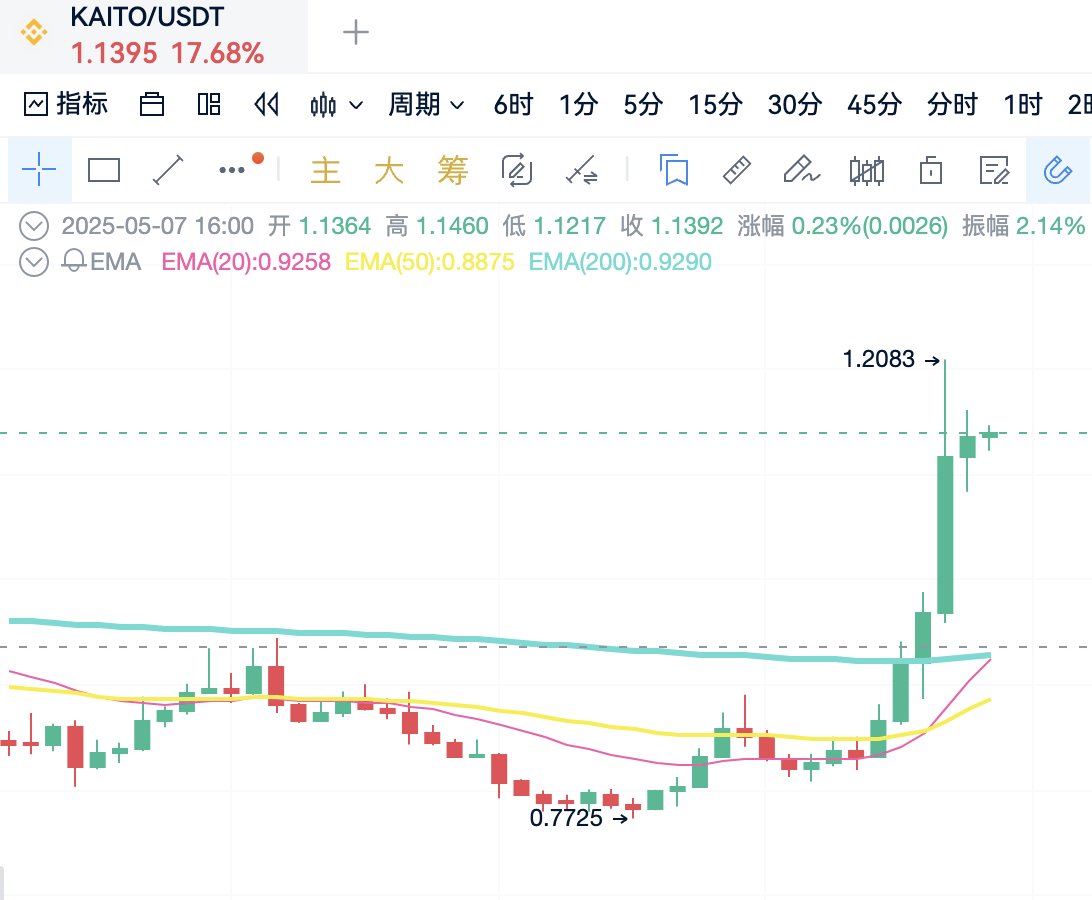Viewport: 1092px width, 900px height.
Task: Open the 指标 indicators panel
Action: [66, 104]
